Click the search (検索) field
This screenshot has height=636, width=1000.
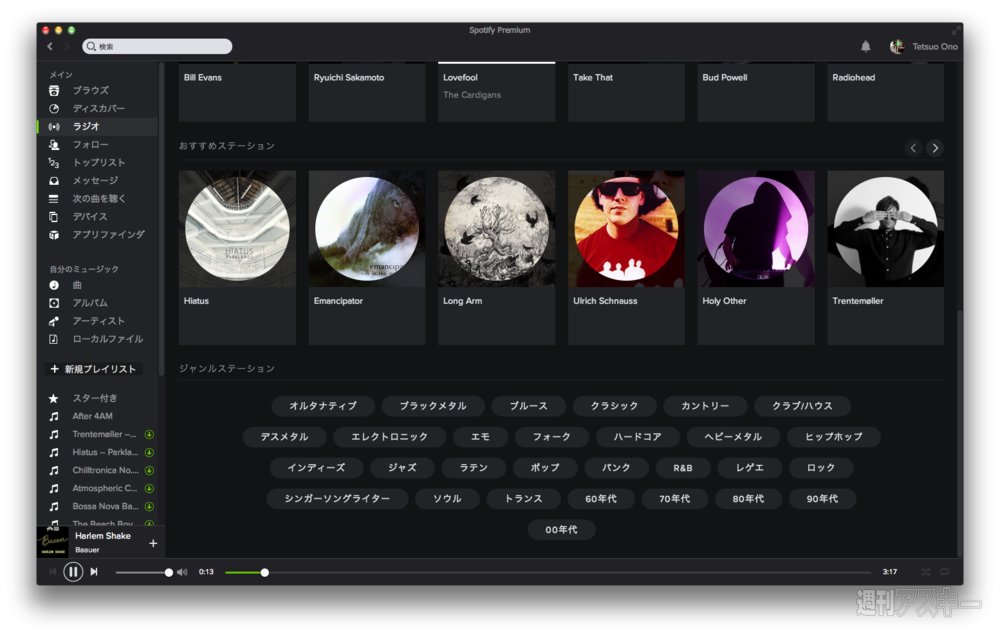point(157,47)
